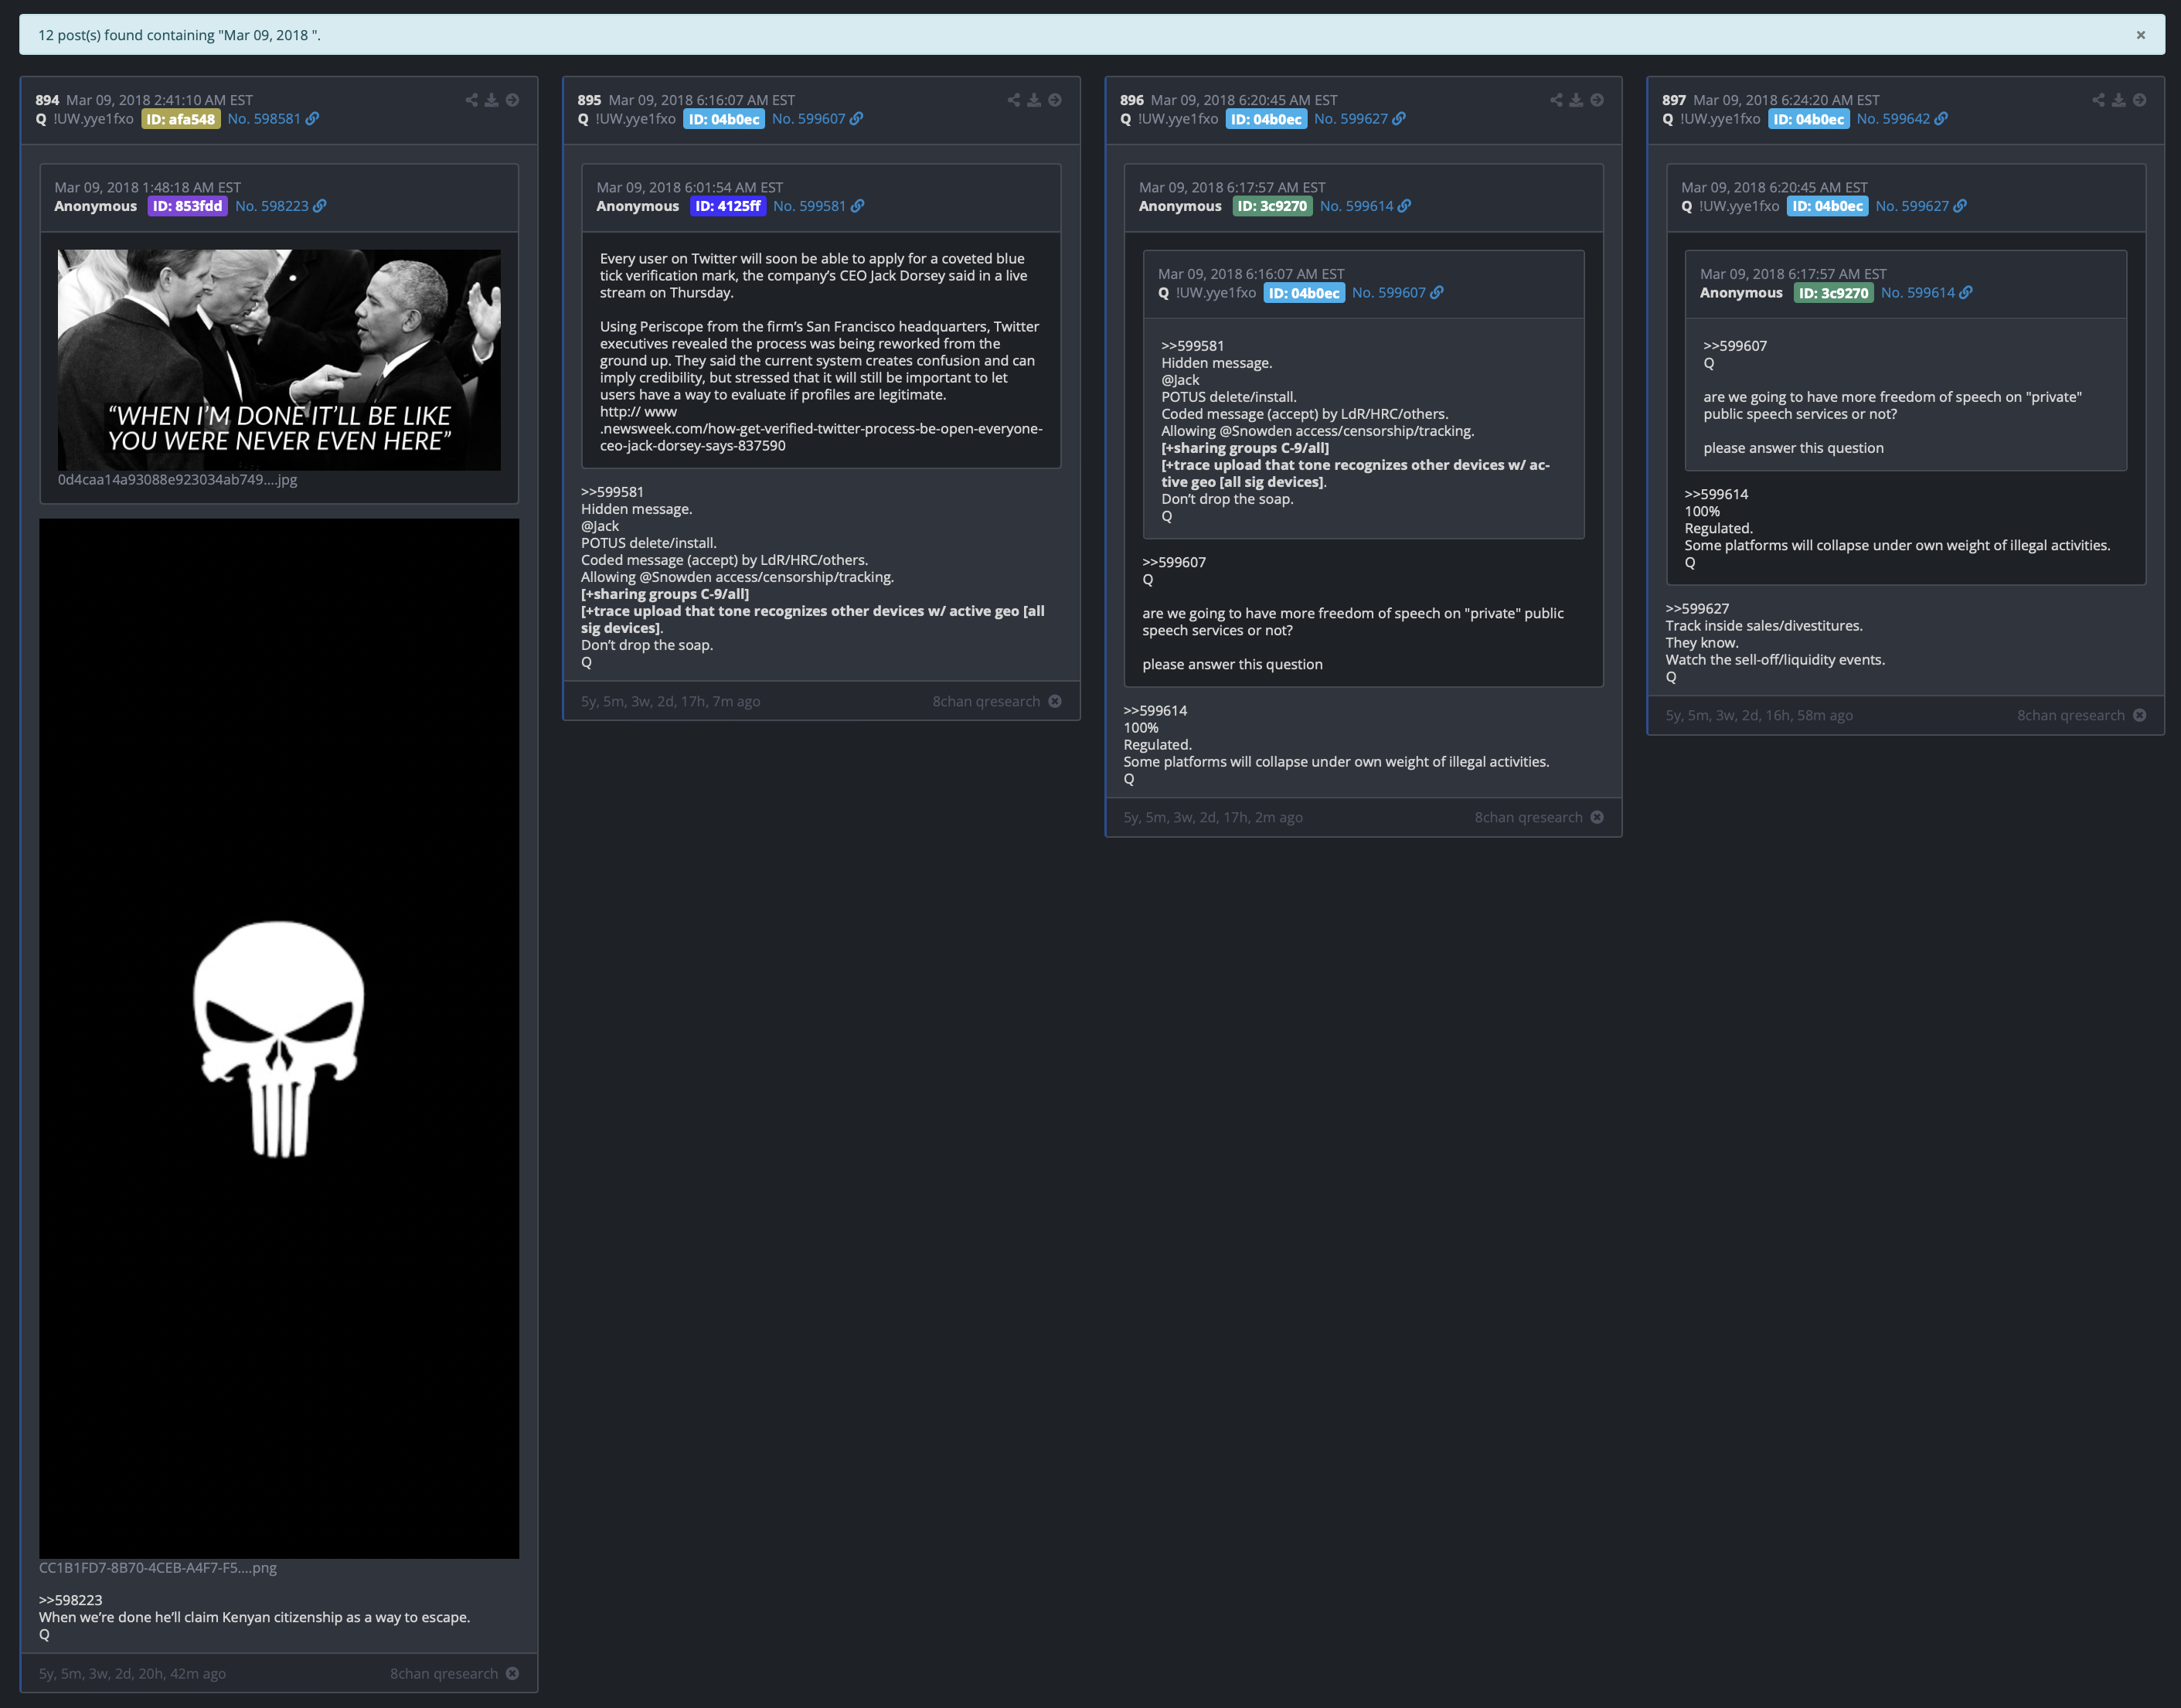Click 'Track inside sales/divestitures.' text line
The height and width of the screenshot is (1708, 2181).
click(1764, 626)
